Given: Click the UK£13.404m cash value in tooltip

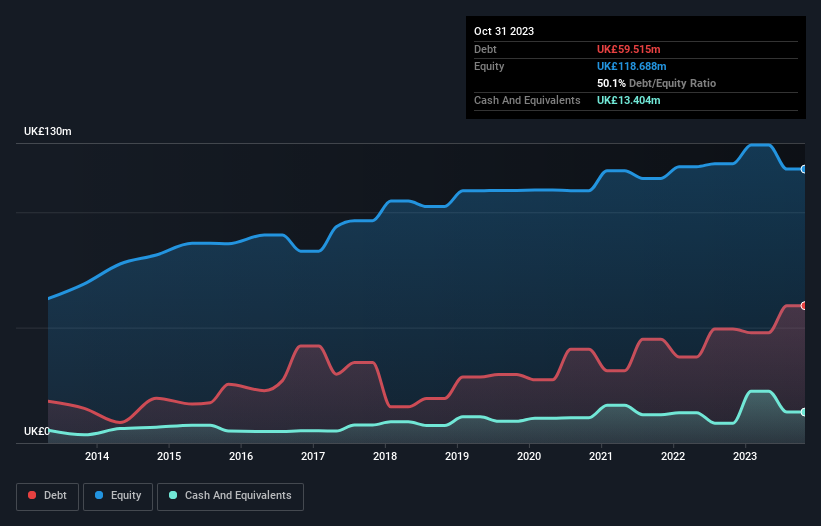Looking at the screenshot, I should point(629,100).
